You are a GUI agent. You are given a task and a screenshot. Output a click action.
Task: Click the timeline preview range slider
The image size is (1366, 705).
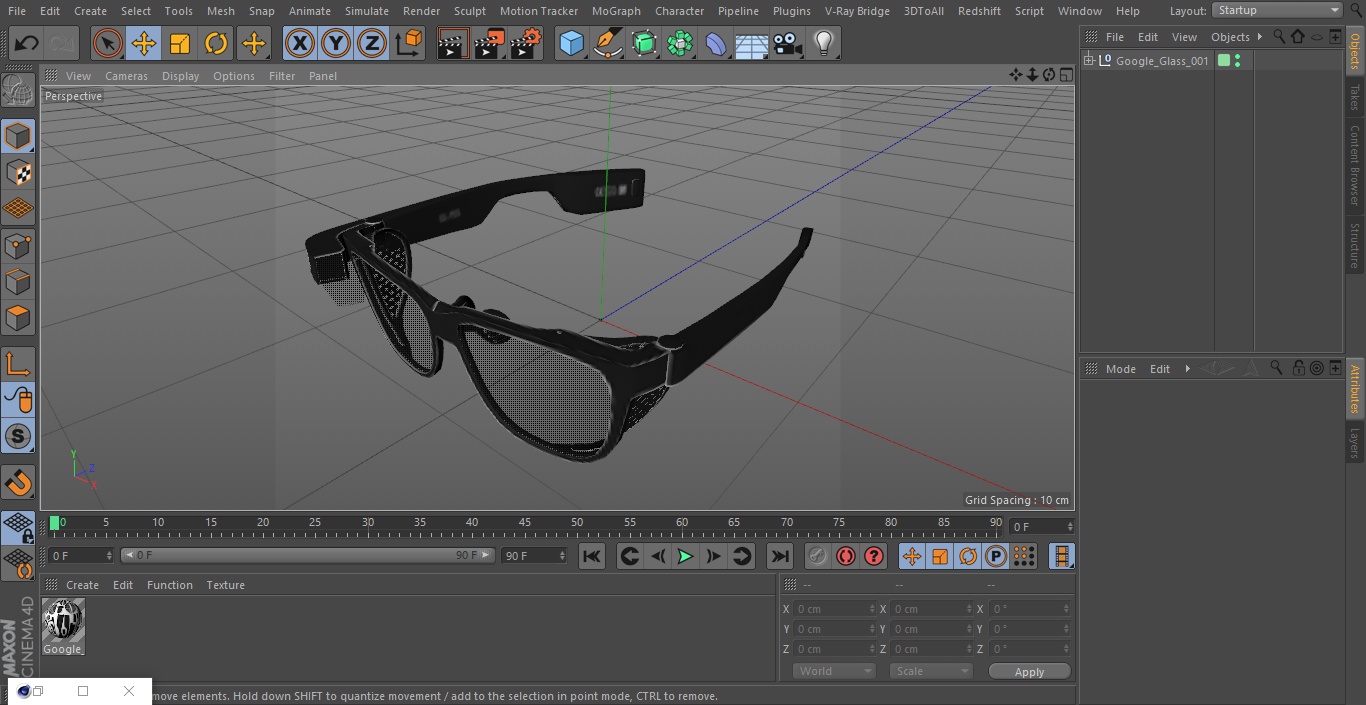coord(308,555)
